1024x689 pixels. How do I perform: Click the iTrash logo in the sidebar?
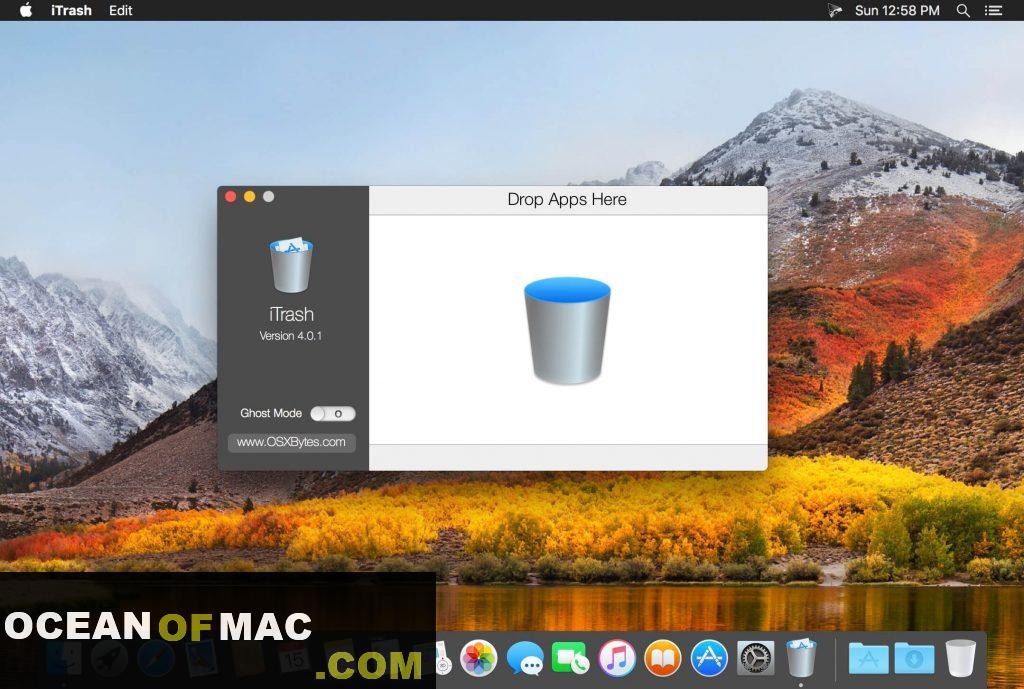[x=291, y=264]
